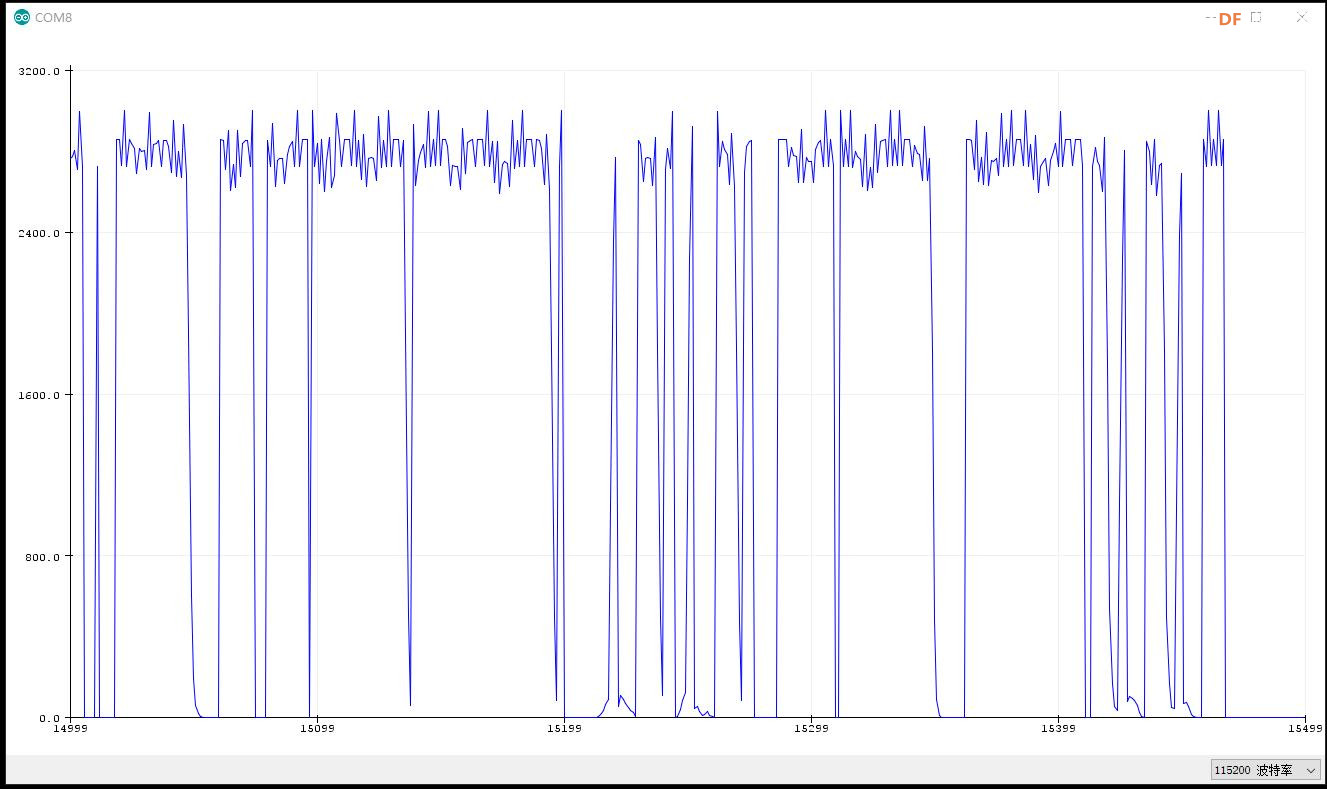The width and height of the screenshot is (1327, 789).
Task: Click the 15399 x-axis label
Action: click(1058, 729)
